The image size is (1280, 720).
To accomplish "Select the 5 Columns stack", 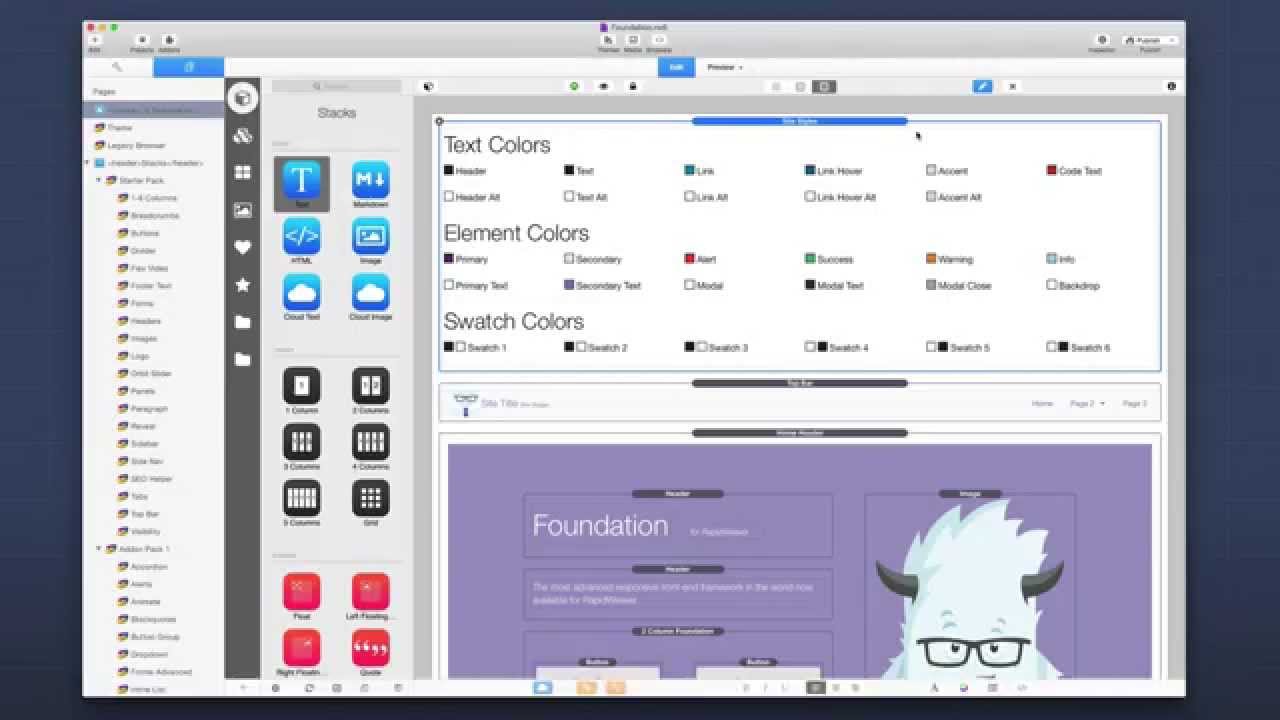I will click(301, 503).
